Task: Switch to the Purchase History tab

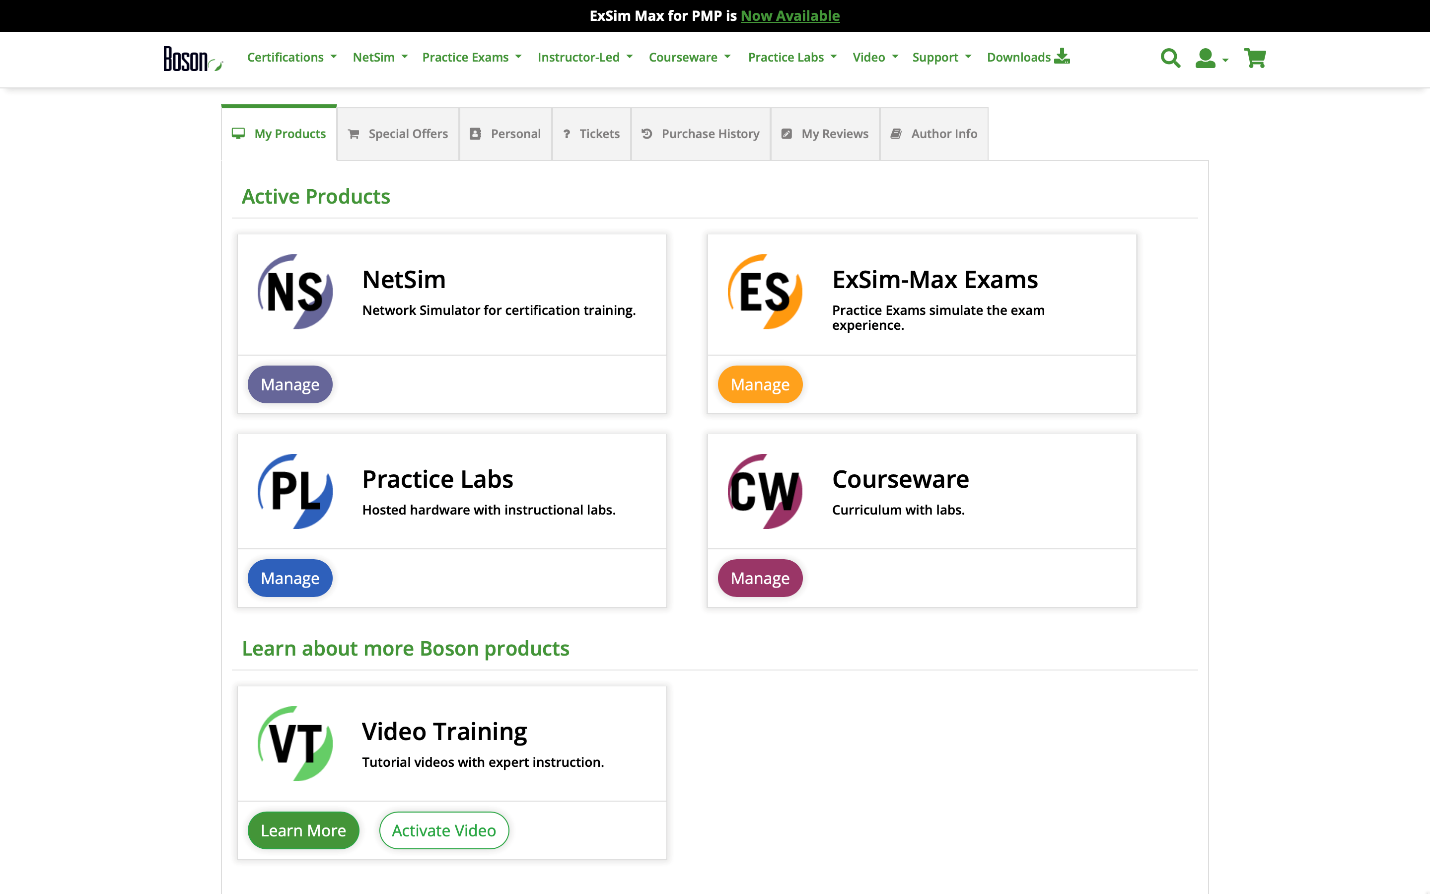Action: click(x=700, y=134)
